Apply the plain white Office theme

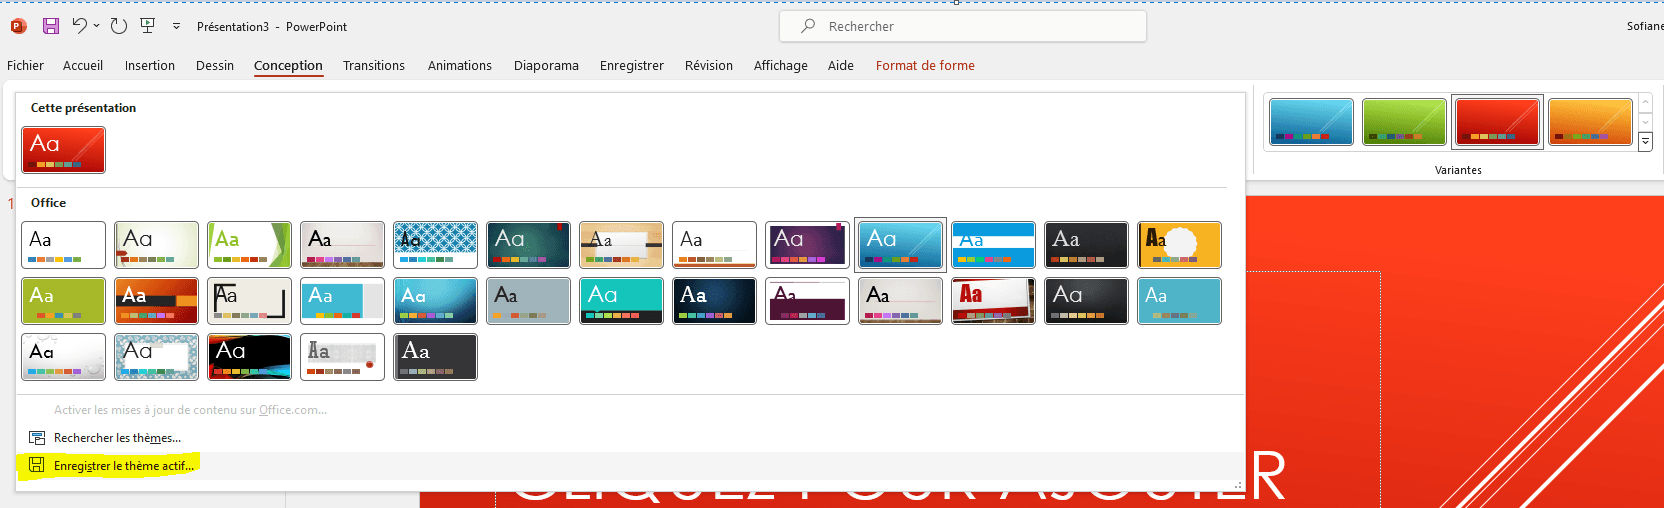tap(63, 245)
